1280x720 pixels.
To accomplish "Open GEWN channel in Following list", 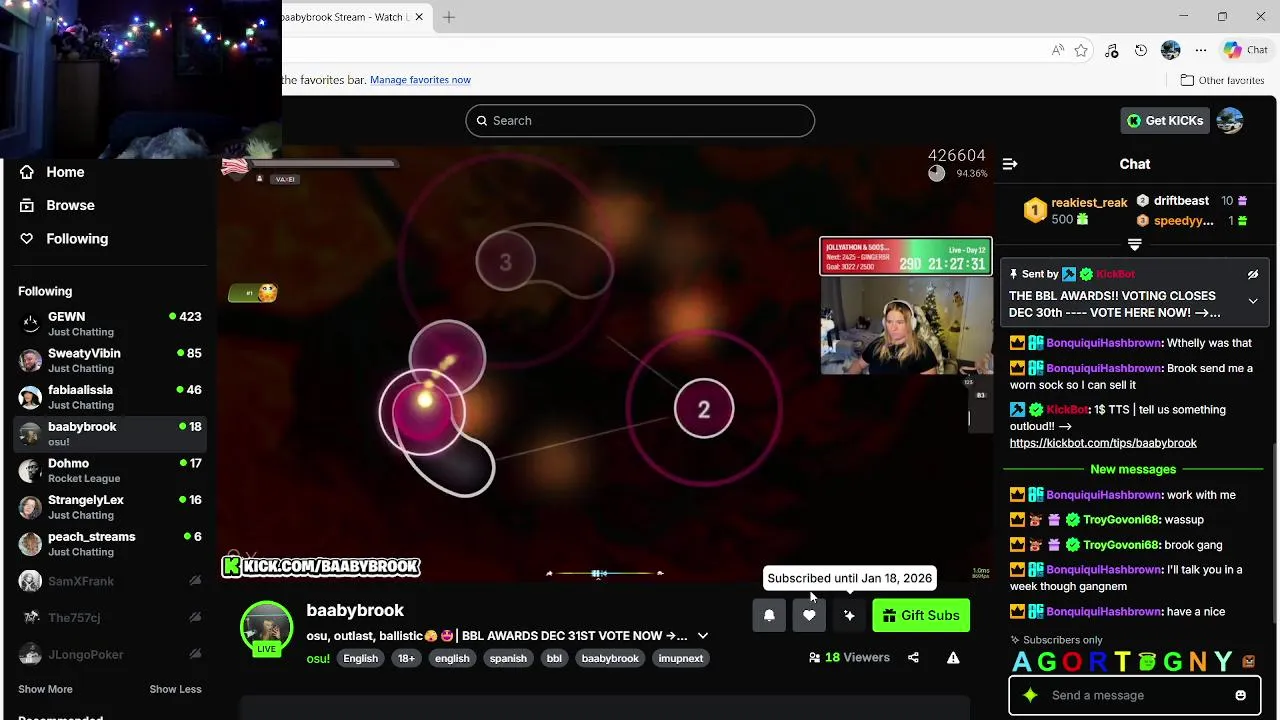I will pyautogui.click(x=110, y=323).
